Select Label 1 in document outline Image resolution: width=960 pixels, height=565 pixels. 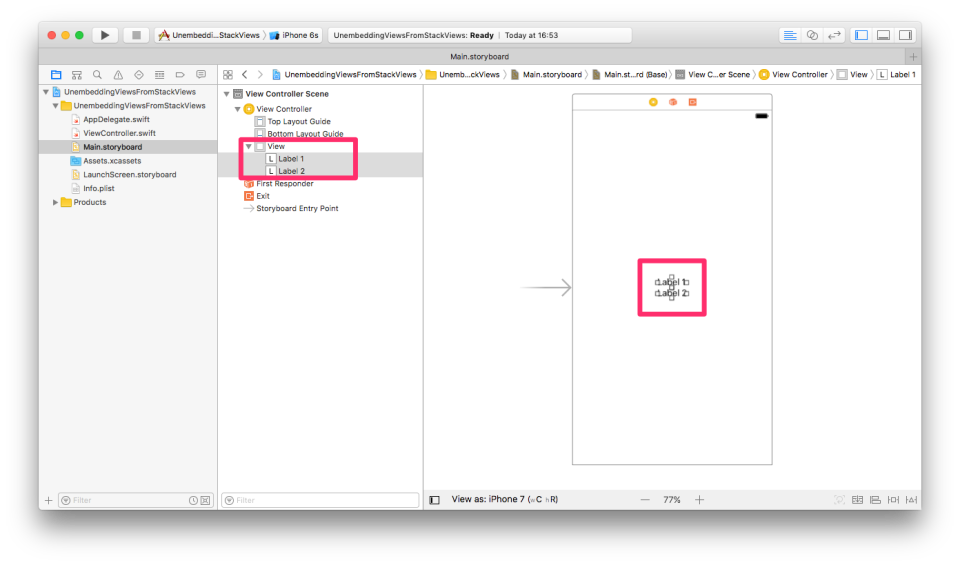point(291,159)
